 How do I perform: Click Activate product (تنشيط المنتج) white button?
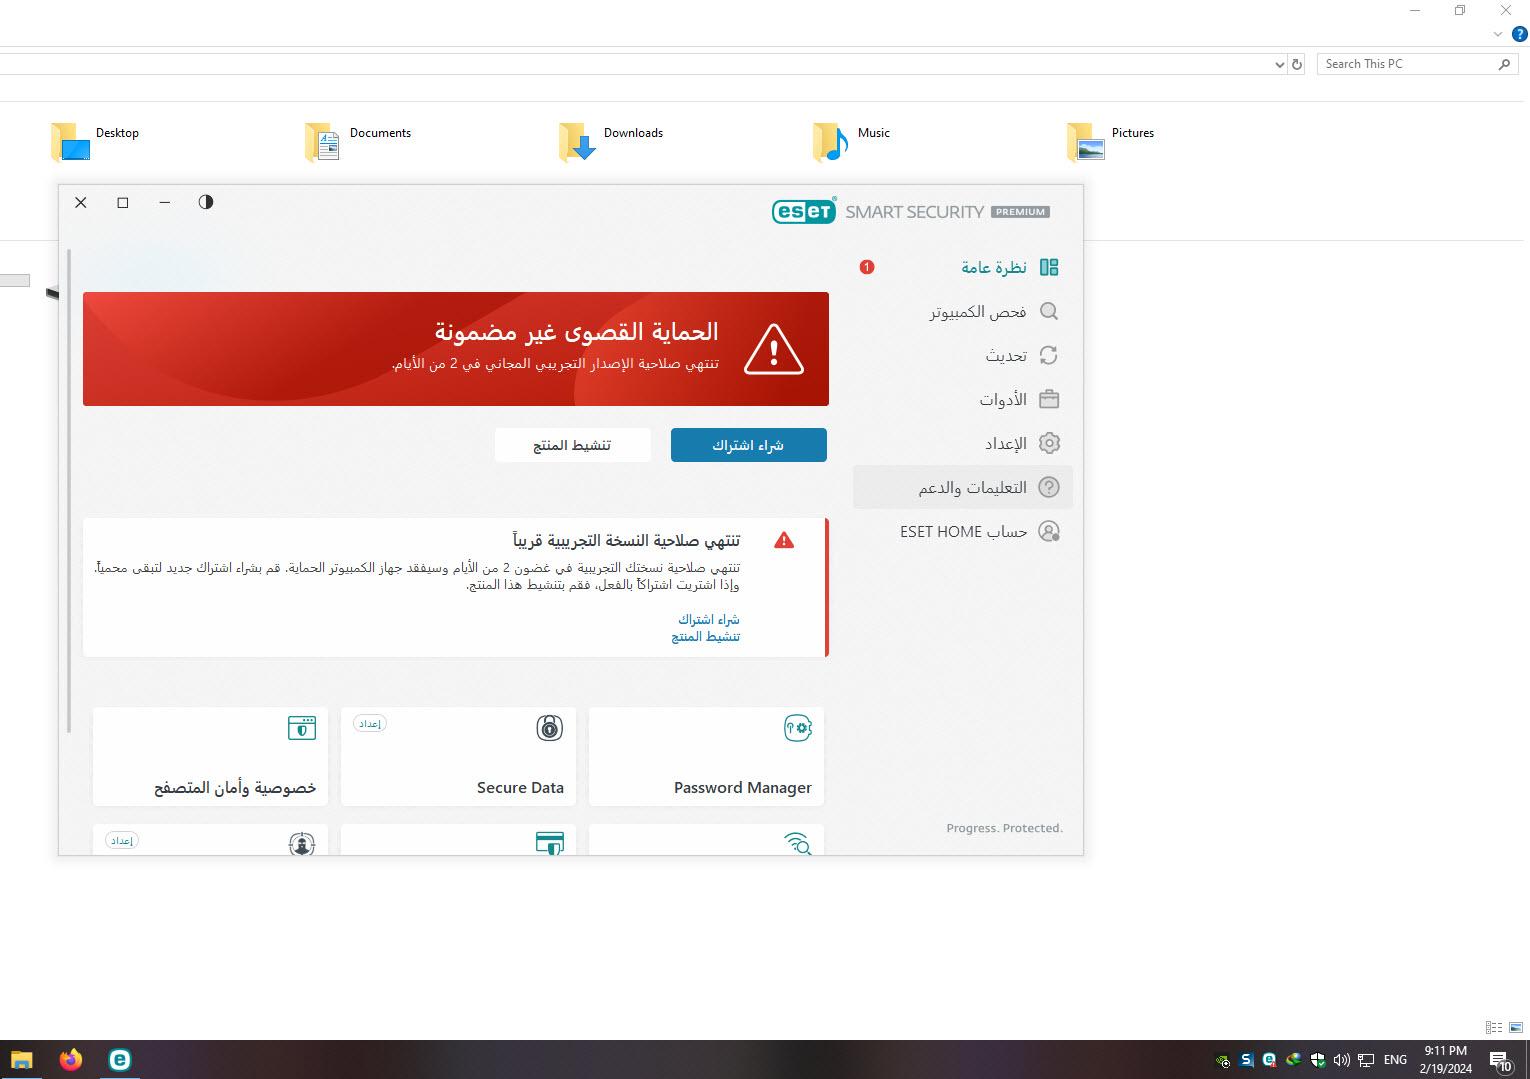[572, 445]
